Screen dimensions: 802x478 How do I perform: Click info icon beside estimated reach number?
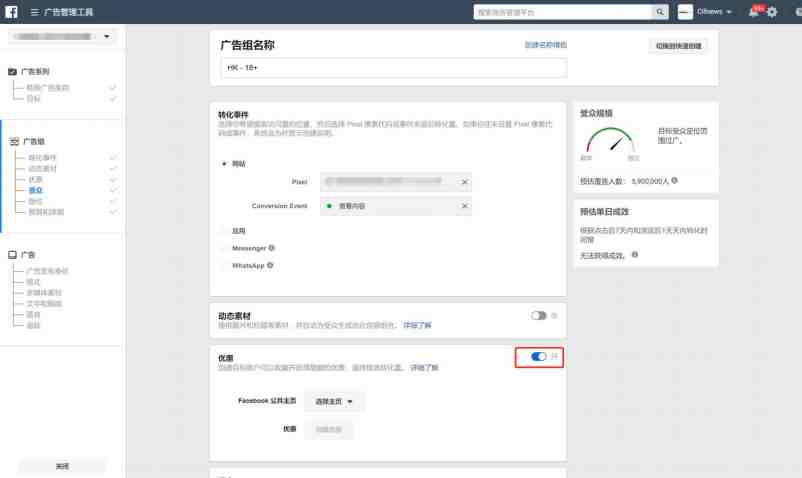tap(675, 180)
